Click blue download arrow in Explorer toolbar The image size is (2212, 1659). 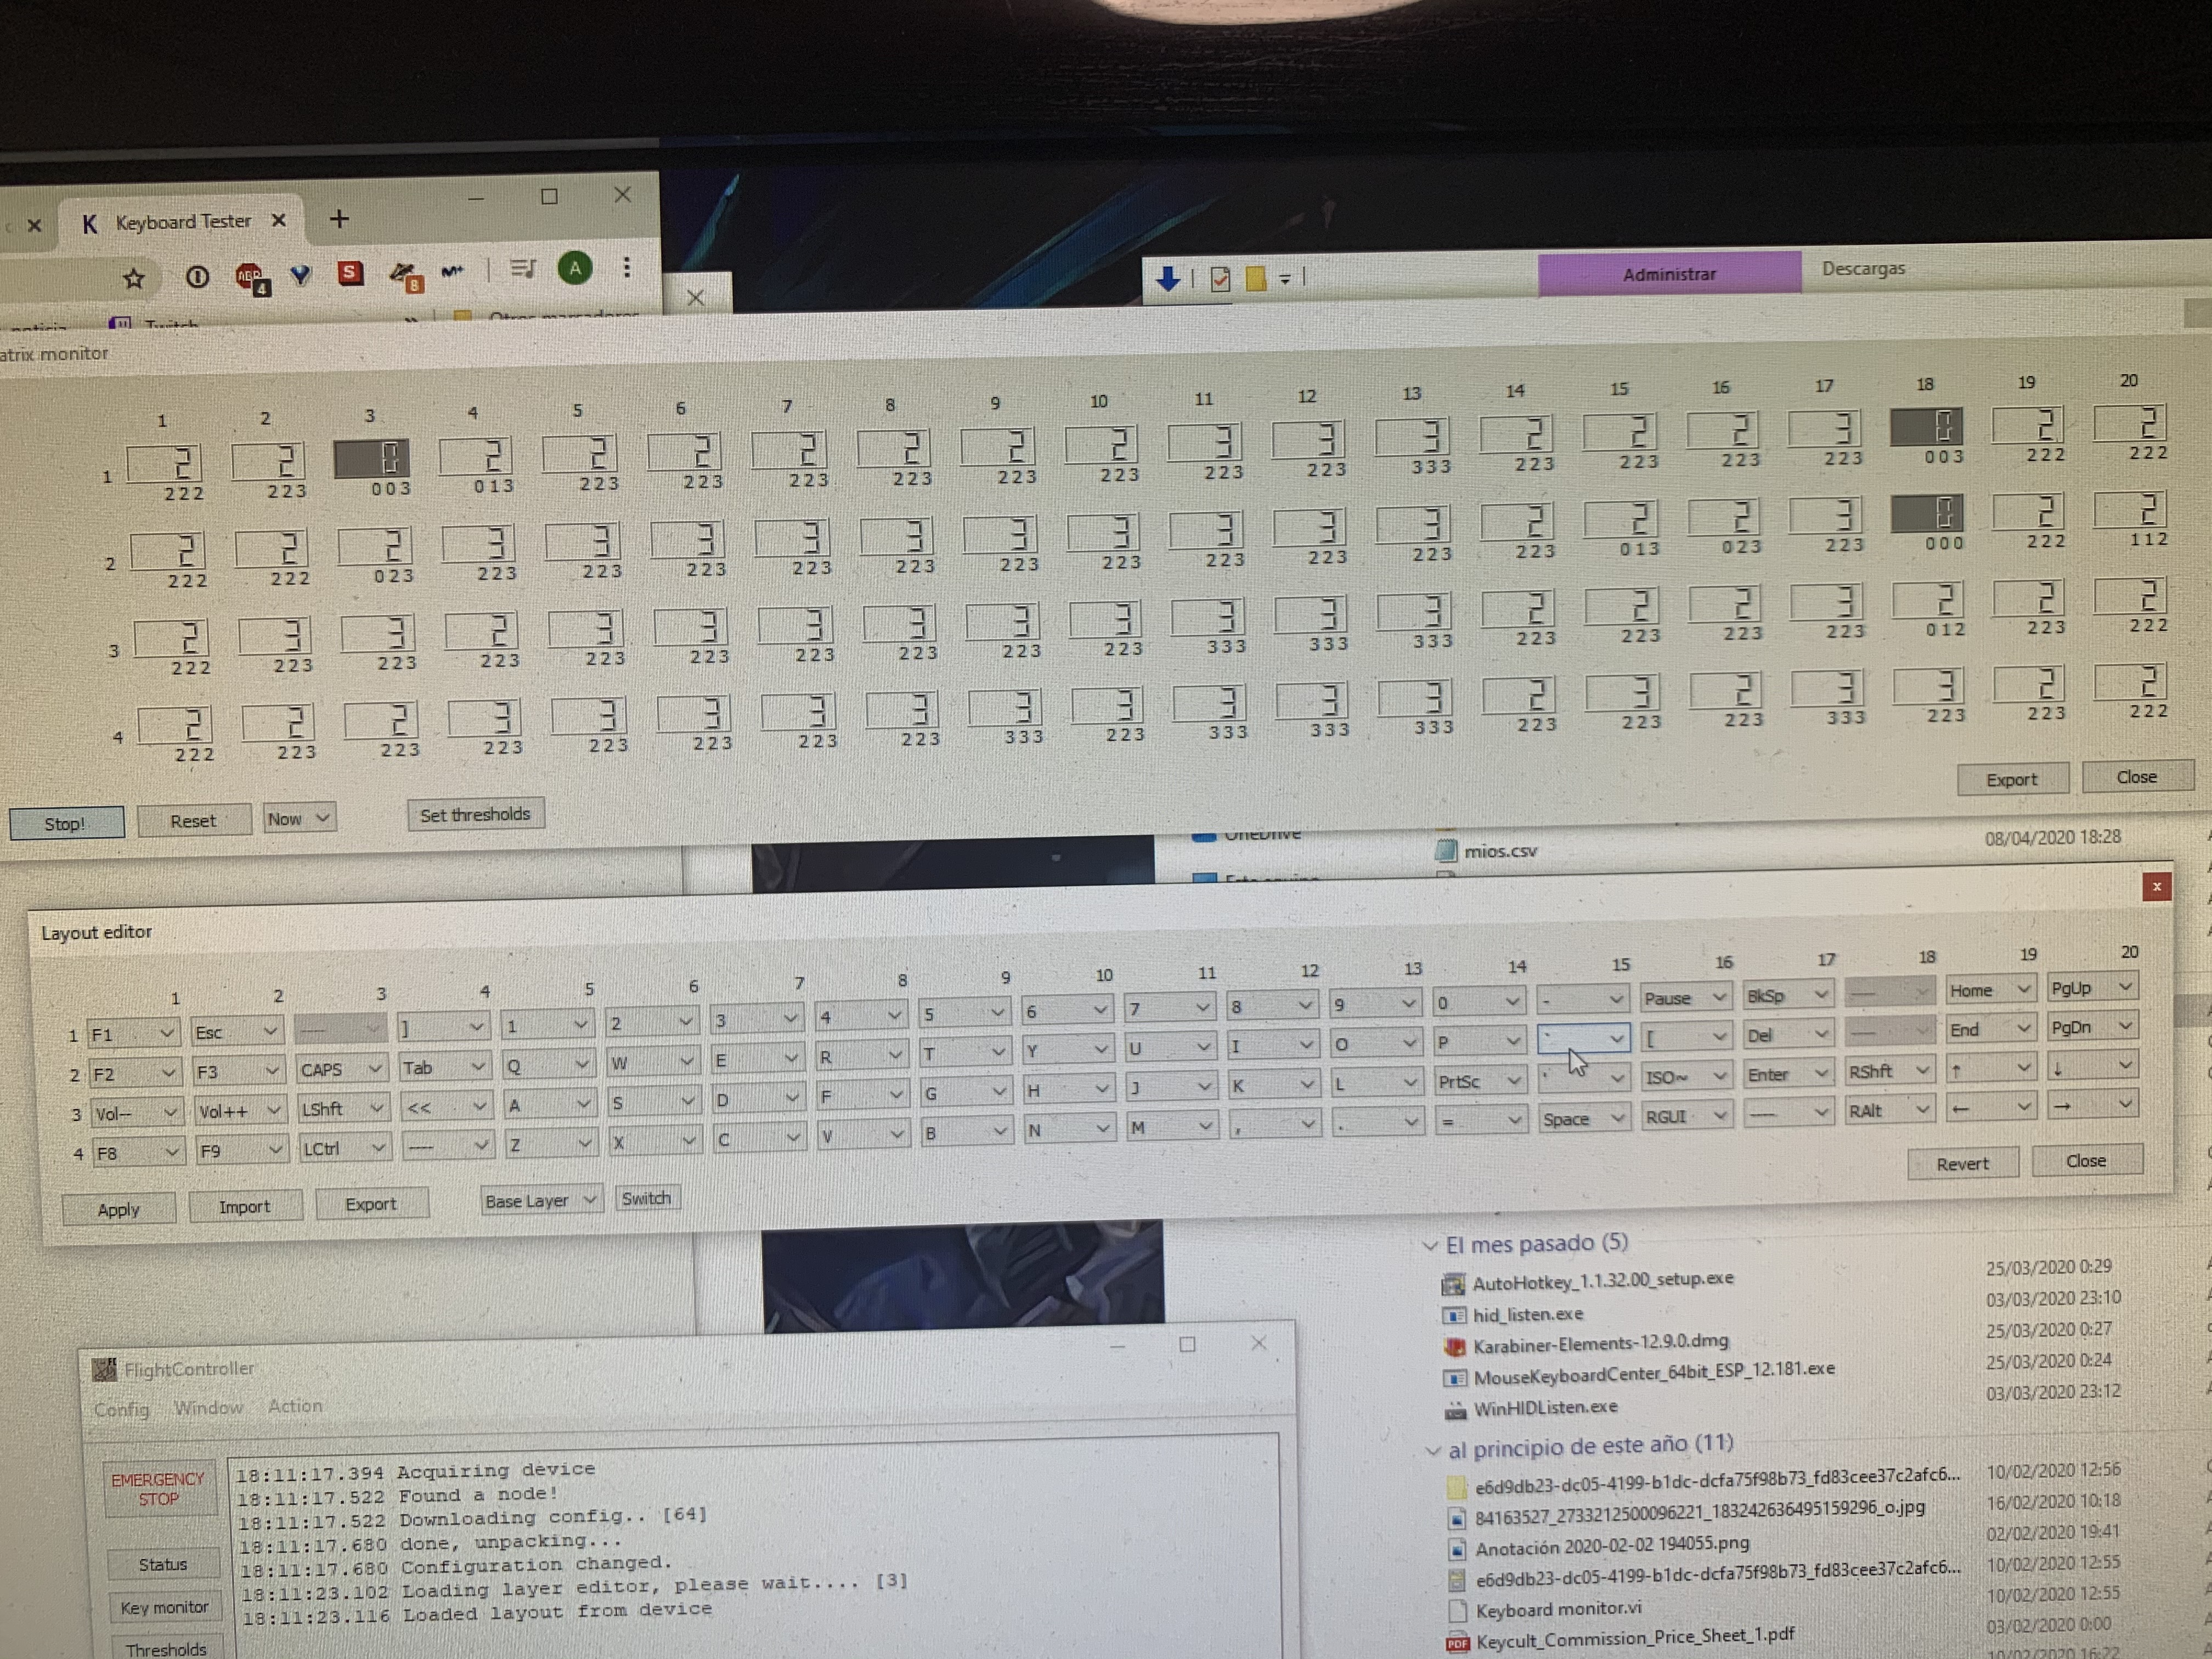click(x=1167, y=279)
